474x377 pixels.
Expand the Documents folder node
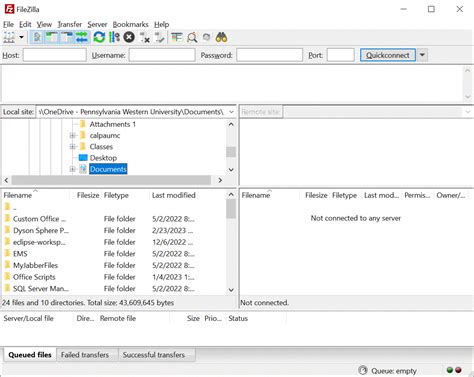tap(72, 169)
